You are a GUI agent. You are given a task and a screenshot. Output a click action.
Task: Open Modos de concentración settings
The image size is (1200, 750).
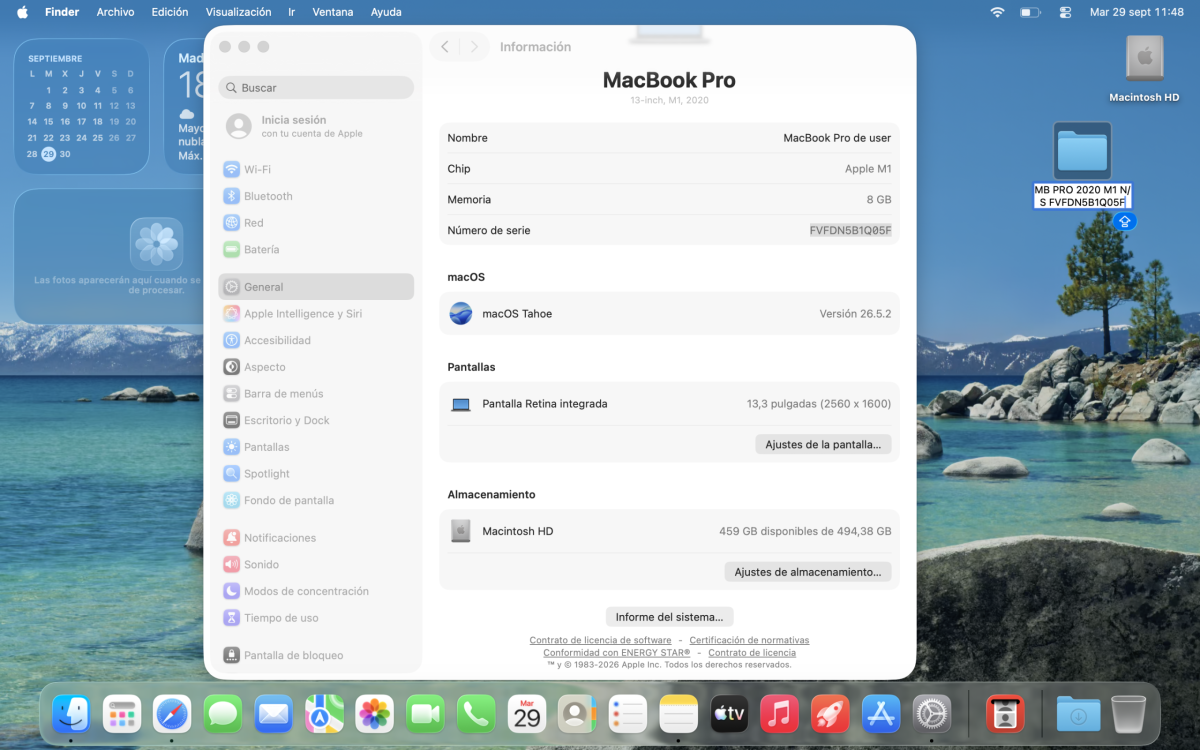coord(316,591)
